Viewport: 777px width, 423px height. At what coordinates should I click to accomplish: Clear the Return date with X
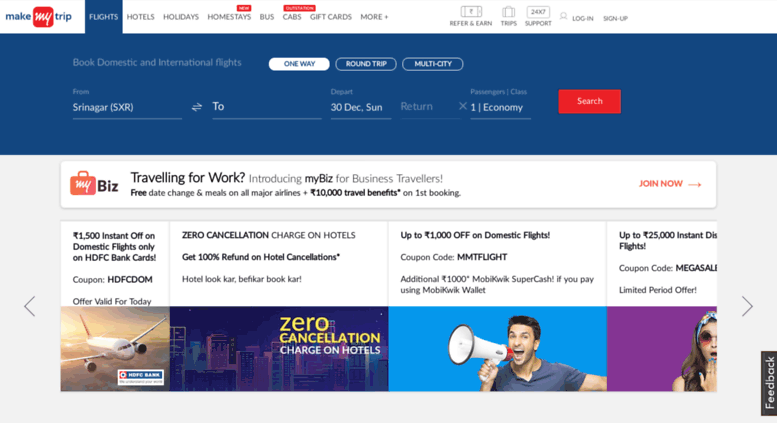(x=462, y=106)
